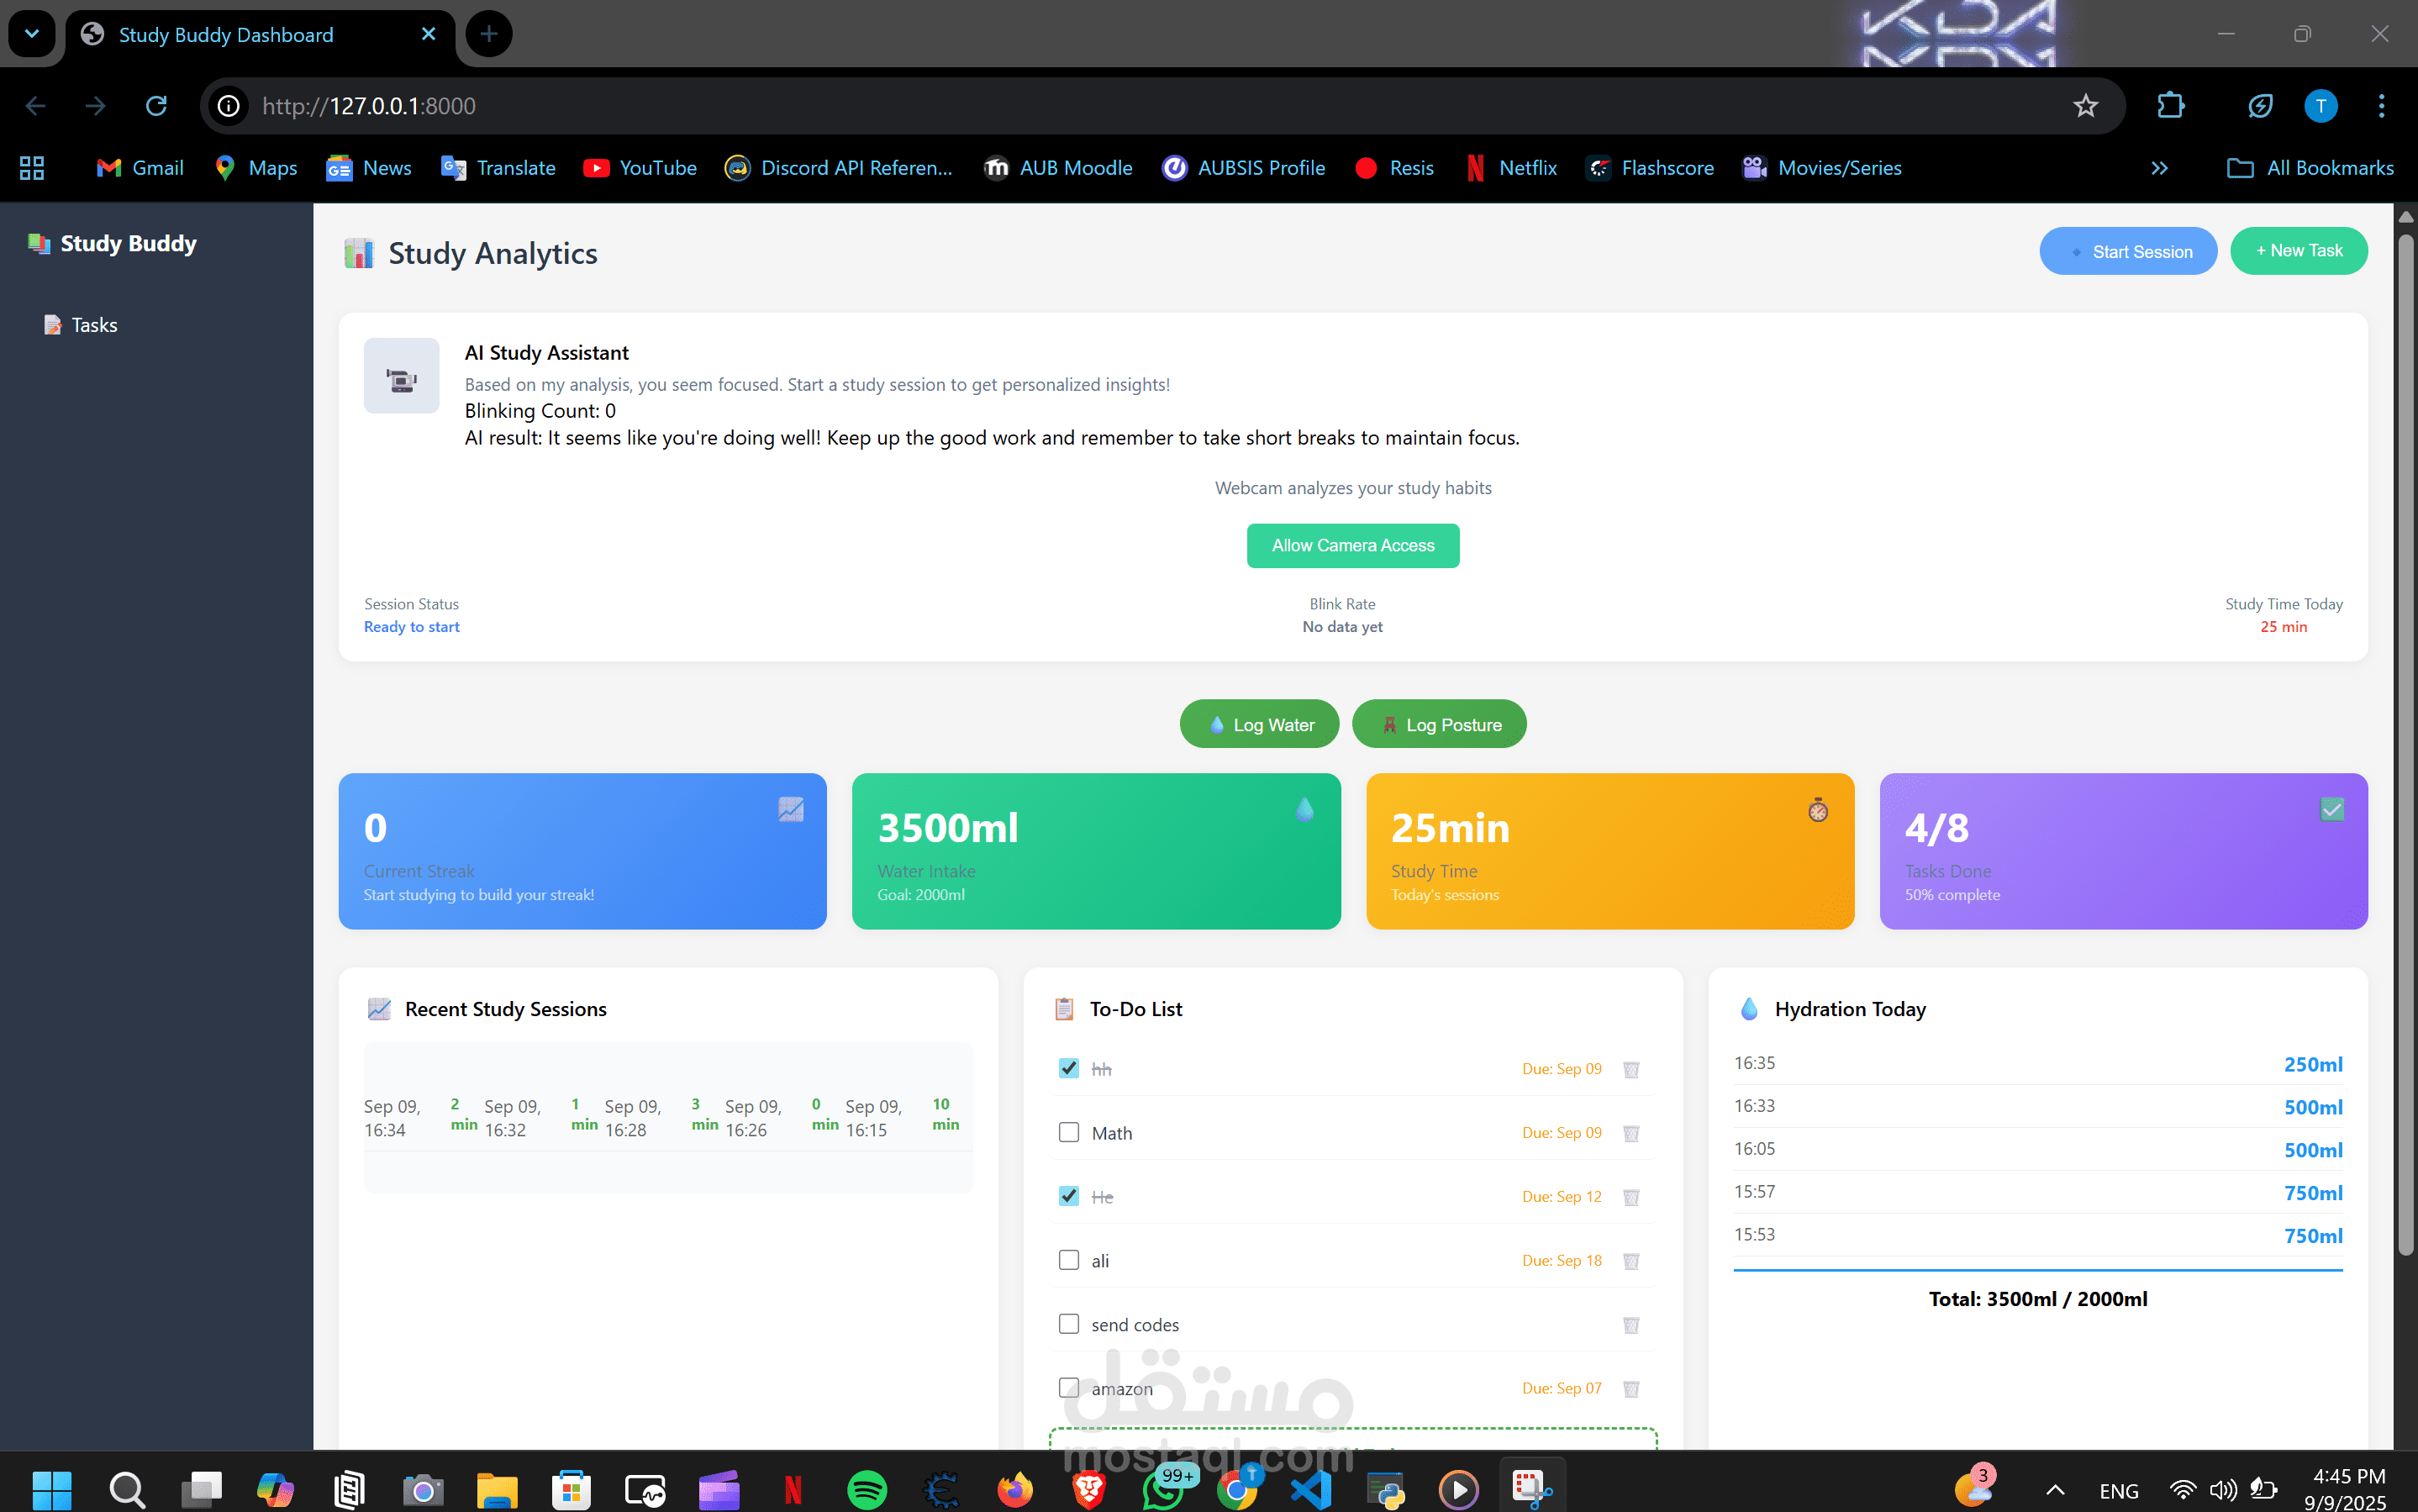Remove the send codes task via trash icon

1631,1325
